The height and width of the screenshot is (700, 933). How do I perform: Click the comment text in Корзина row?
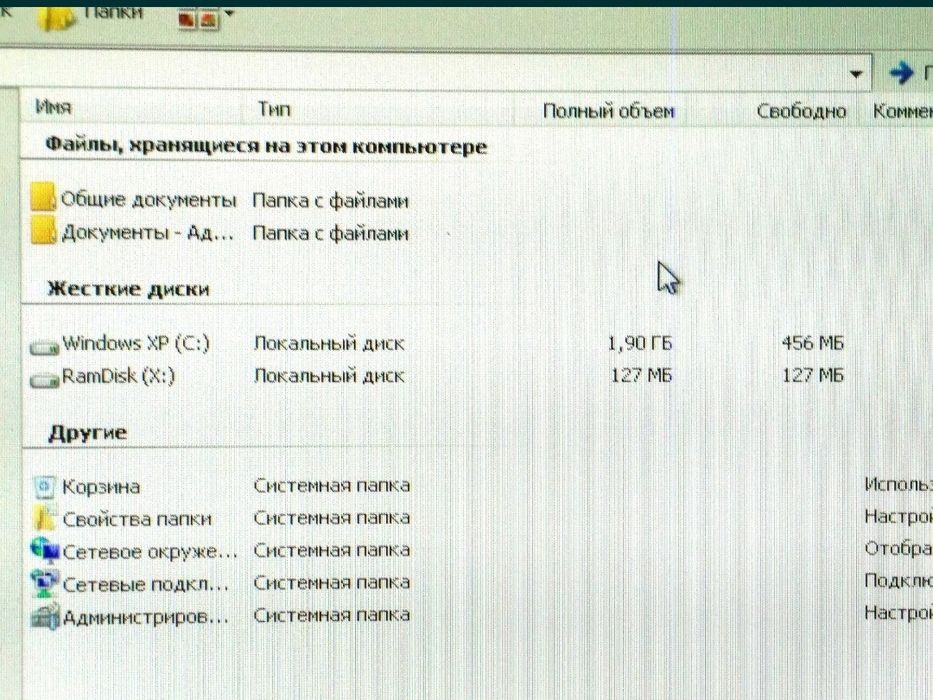click(898, 485)
